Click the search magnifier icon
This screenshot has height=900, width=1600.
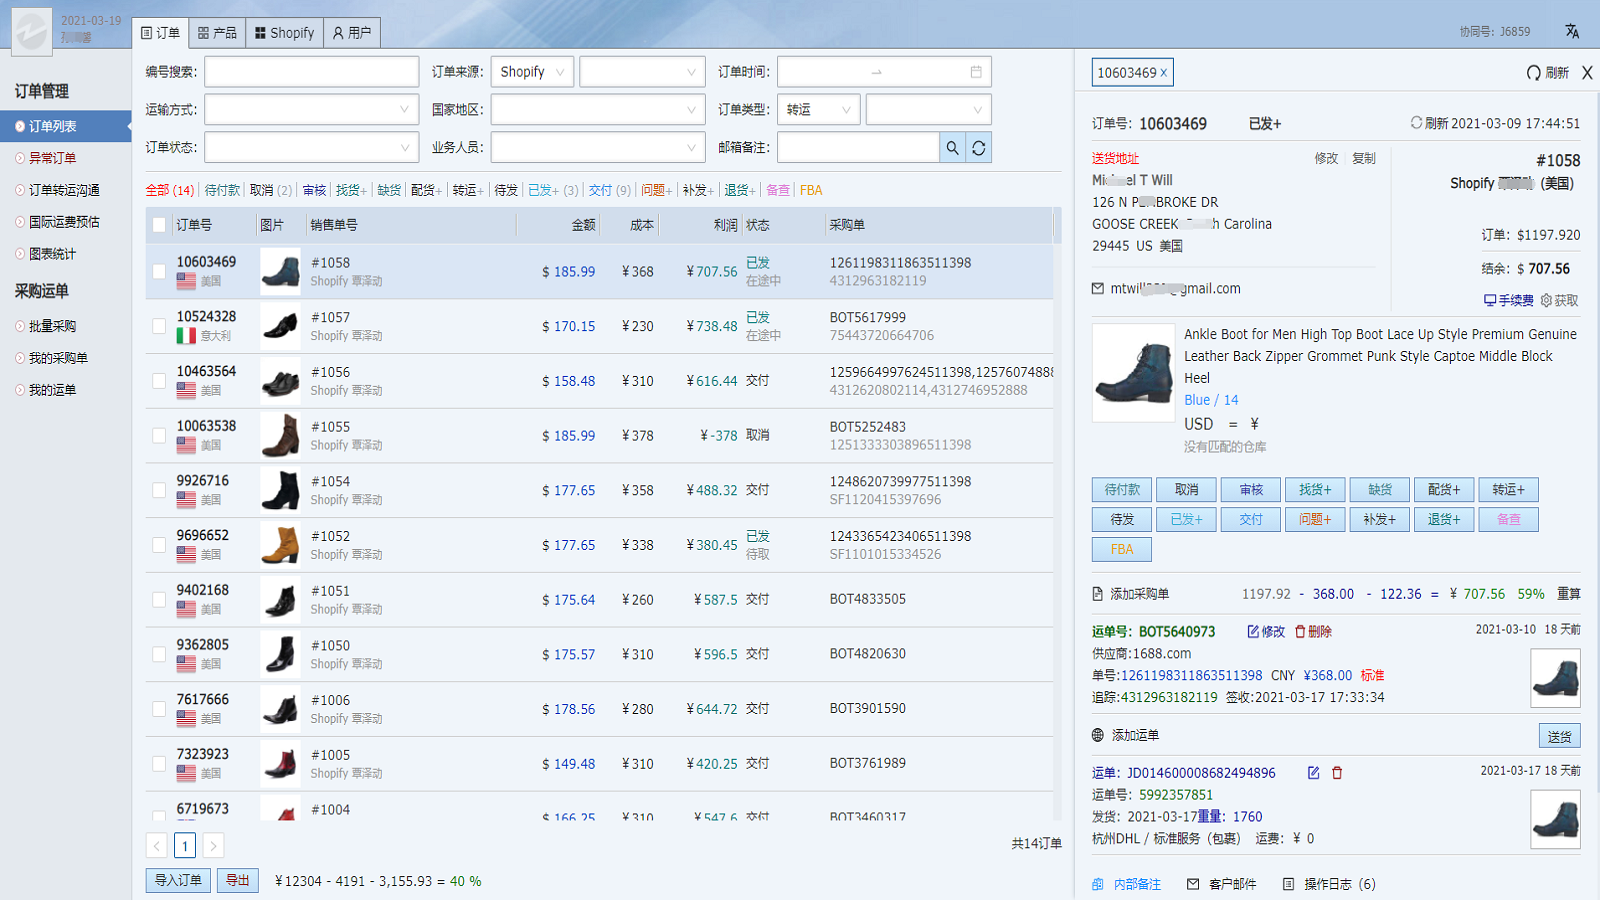pos(952,148)
